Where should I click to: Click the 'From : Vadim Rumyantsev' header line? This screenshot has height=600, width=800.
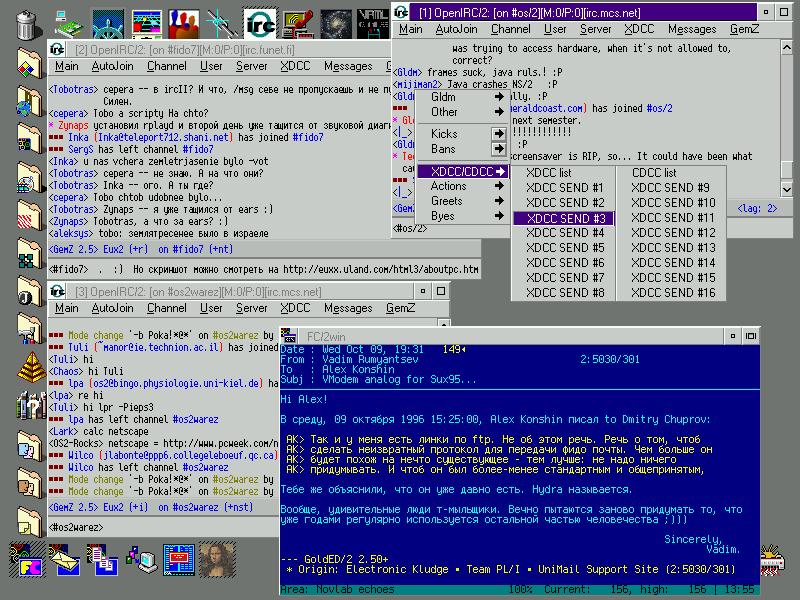coord(349,359)
